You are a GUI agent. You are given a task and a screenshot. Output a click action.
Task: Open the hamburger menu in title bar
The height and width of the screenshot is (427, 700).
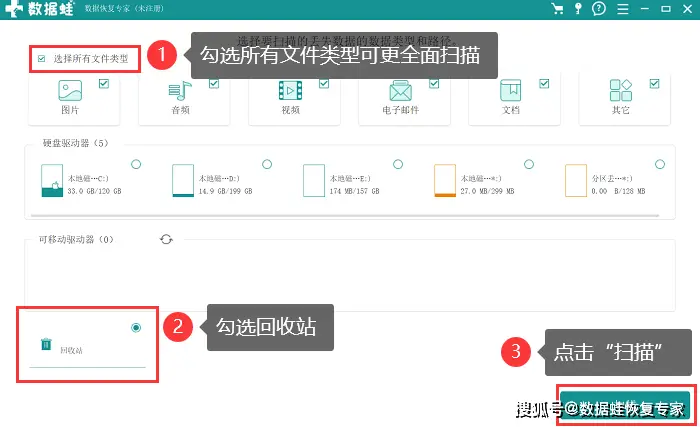(x=623, y=9)
